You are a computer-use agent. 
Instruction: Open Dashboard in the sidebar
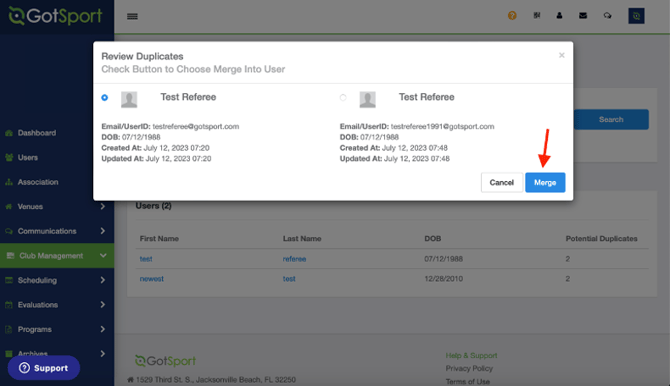point(37,133)
